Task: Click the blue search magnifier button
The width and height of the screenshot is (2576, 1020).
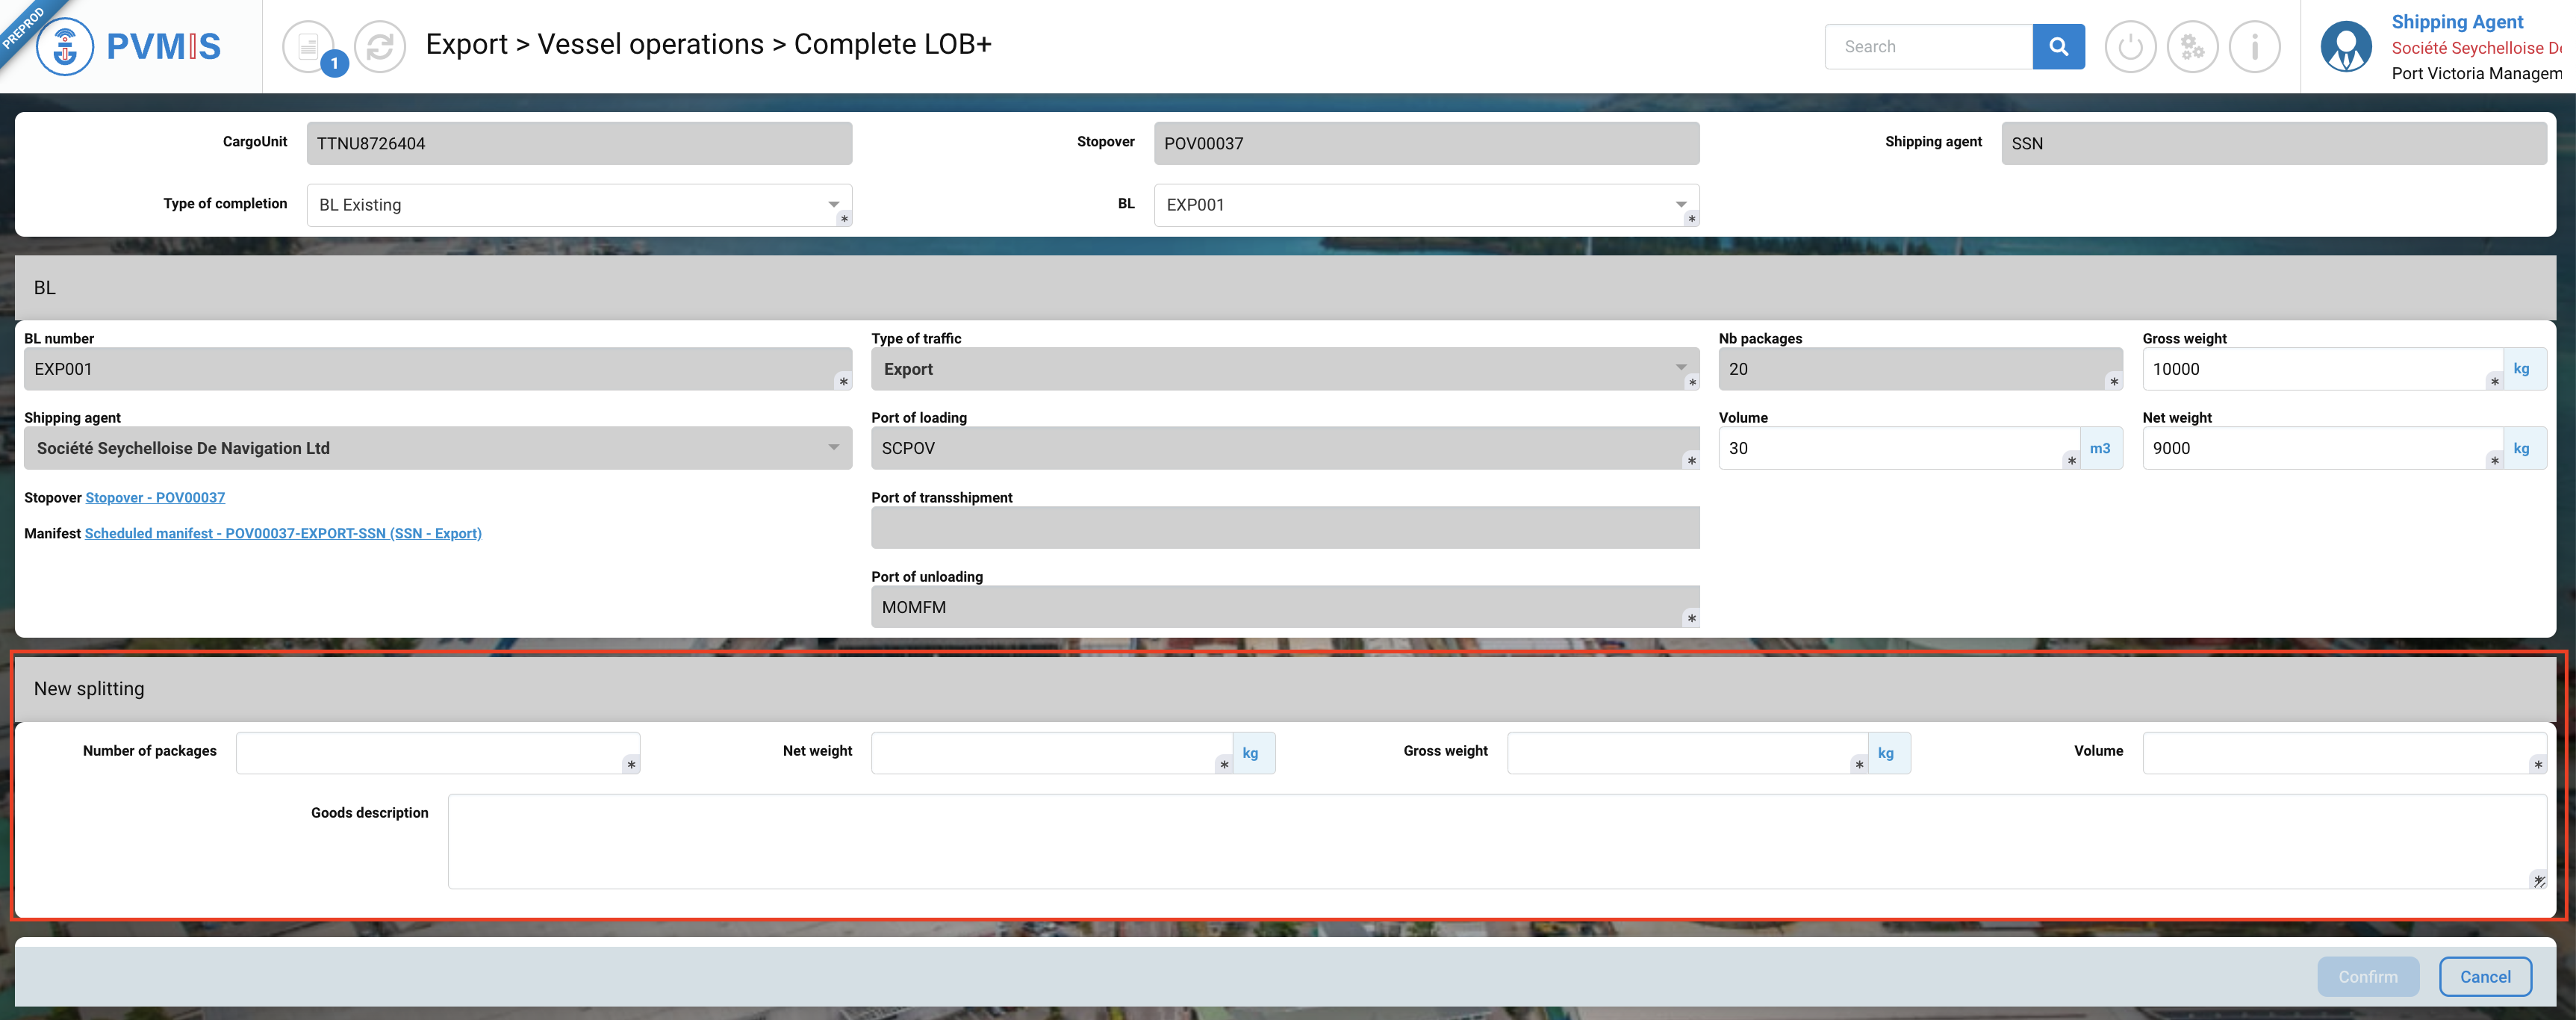Action: 2058,46
